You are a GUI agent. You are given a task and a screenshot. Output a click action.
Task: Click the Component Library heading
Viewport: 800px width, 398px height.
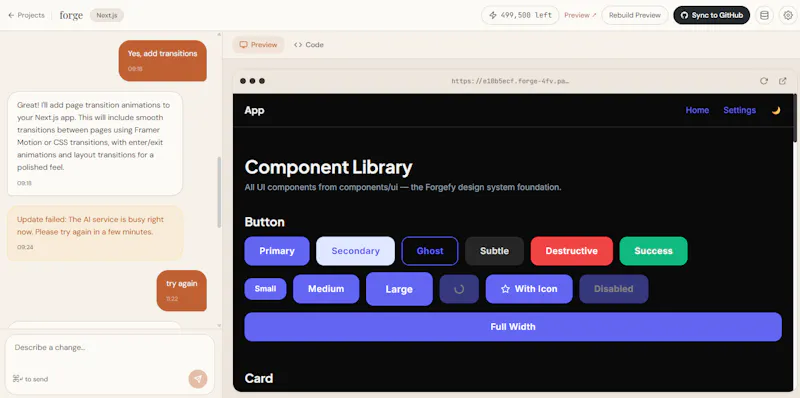click(328, 167)
